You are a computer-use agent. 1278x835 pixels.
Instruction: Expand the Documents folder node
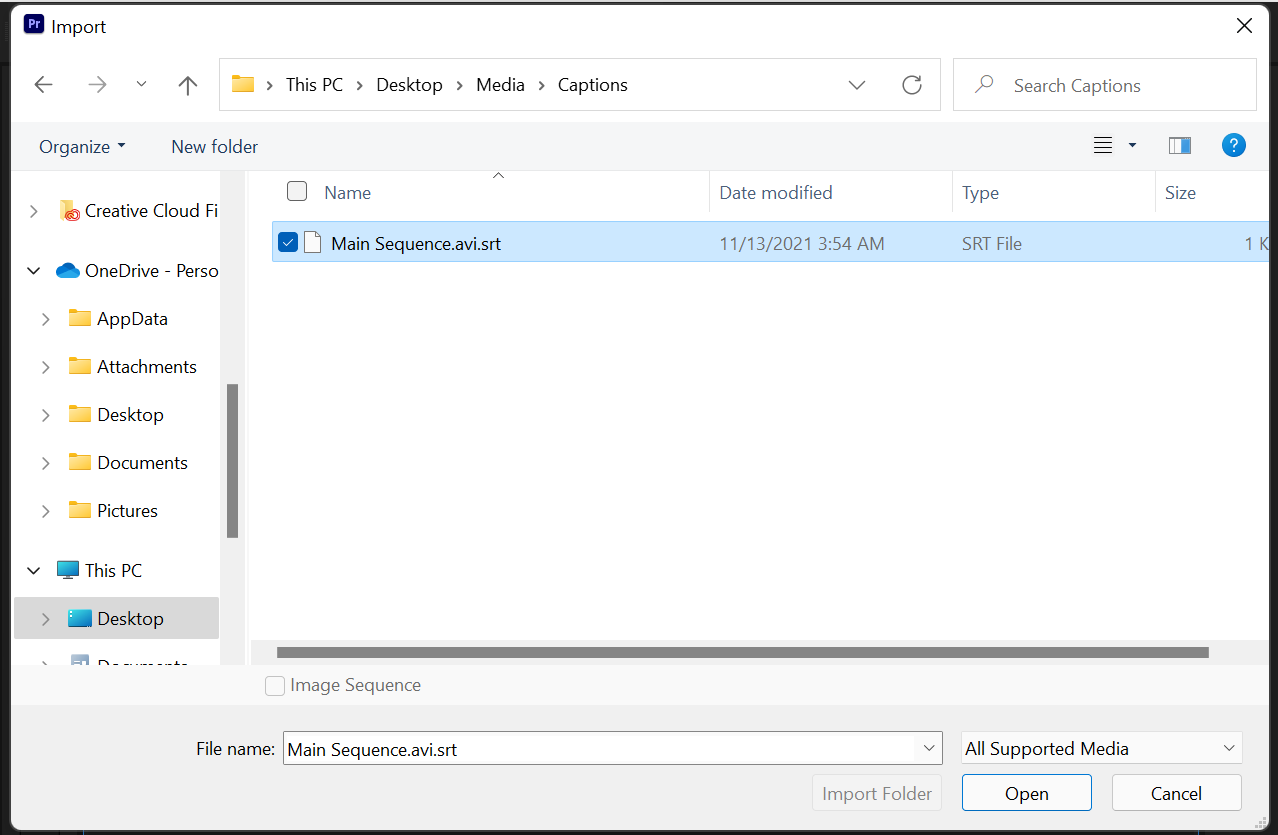click(46, 463)
